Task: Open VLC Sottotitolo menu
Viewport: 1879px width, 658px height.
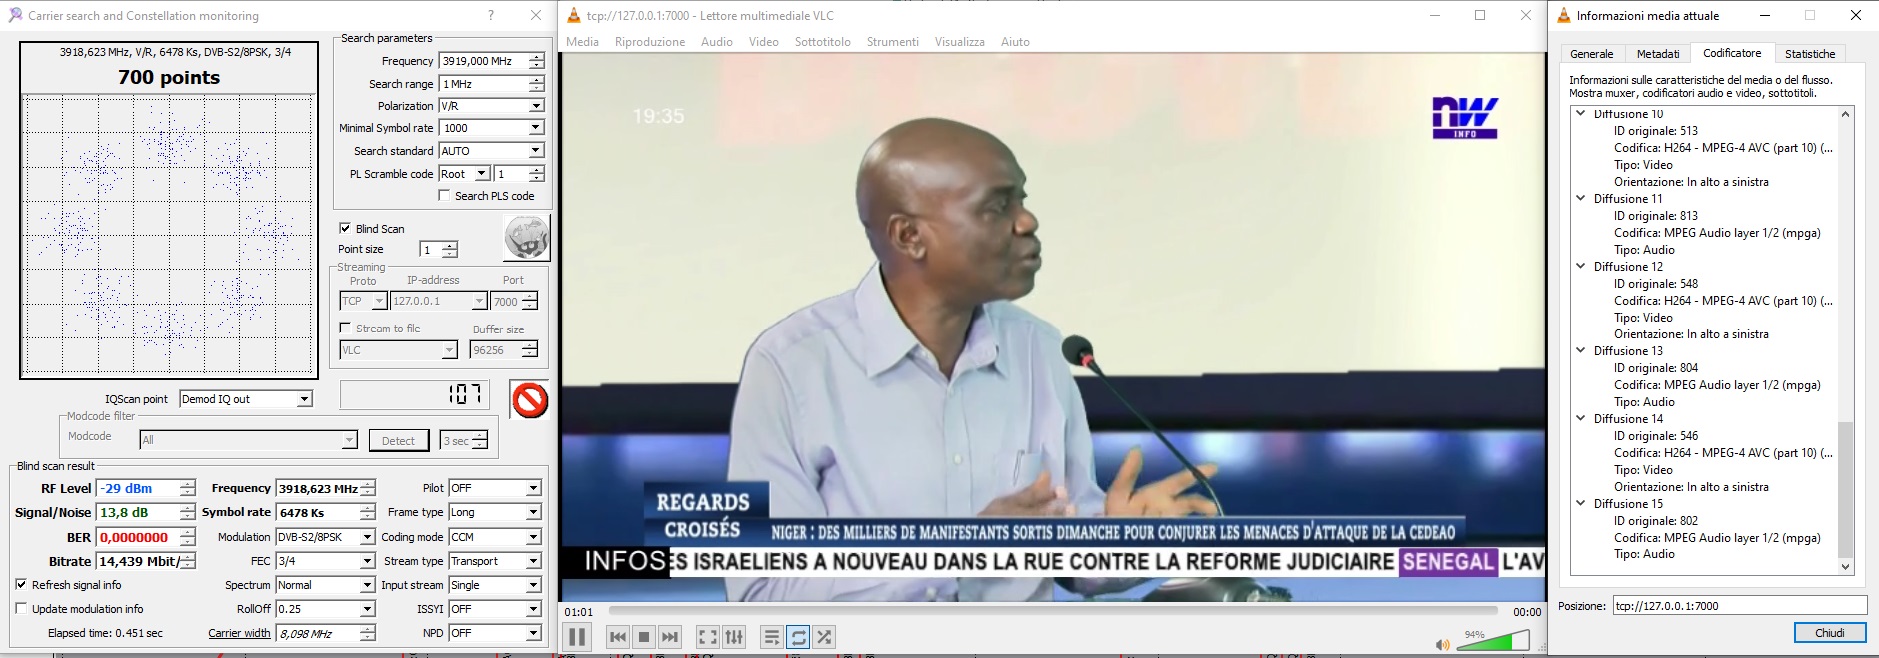Action: 823,42
